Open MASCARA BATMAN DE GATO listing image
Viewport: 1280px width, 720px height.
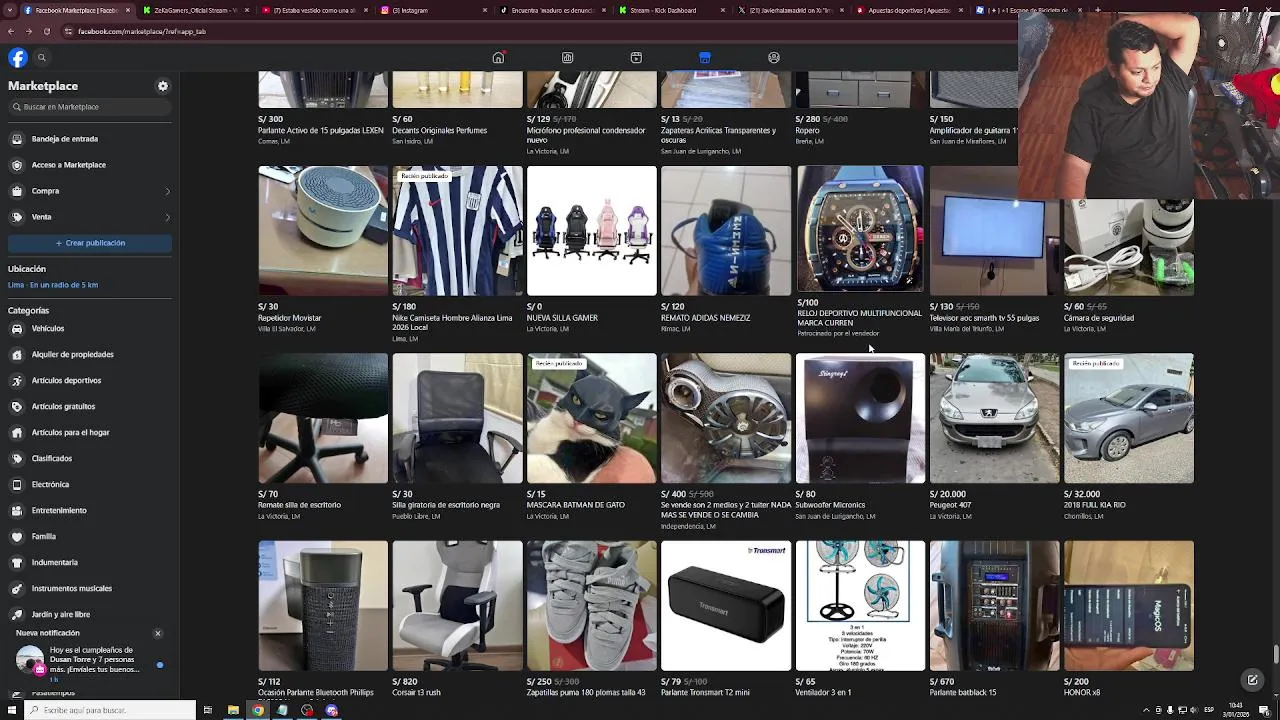[592, 418]
